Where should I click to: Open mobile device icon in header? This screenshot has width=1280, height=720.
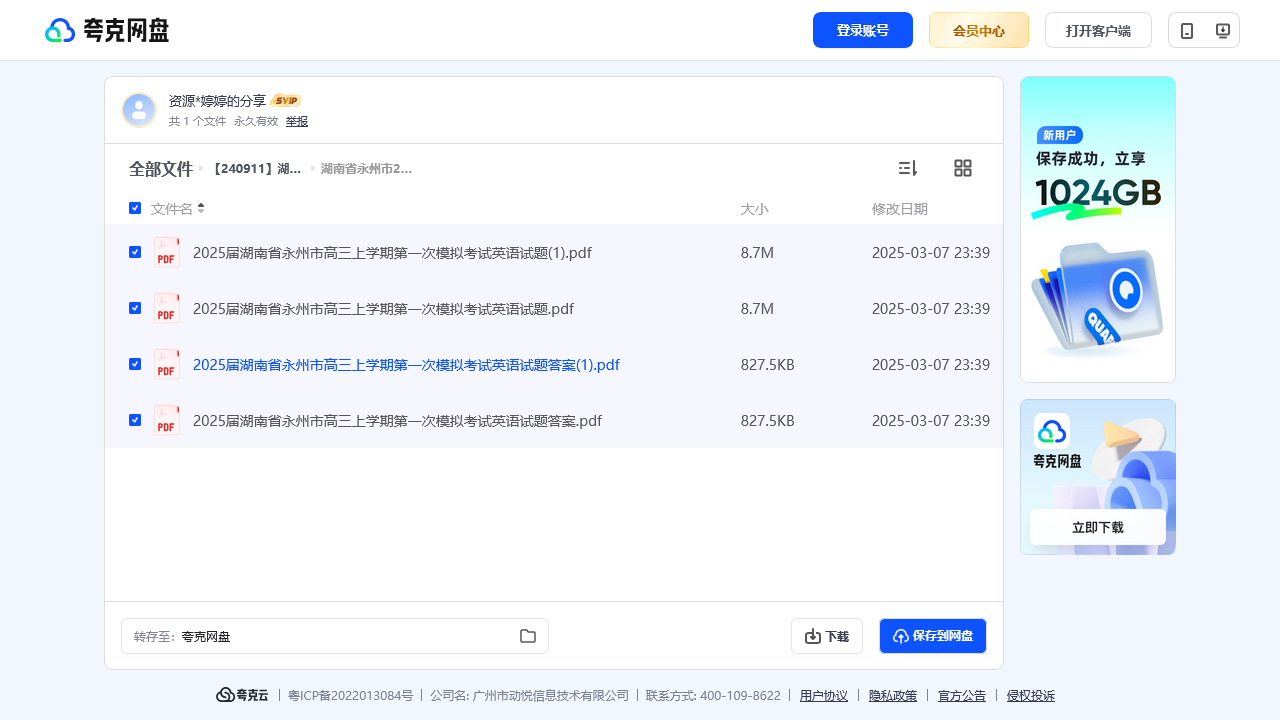point(1187,30)
